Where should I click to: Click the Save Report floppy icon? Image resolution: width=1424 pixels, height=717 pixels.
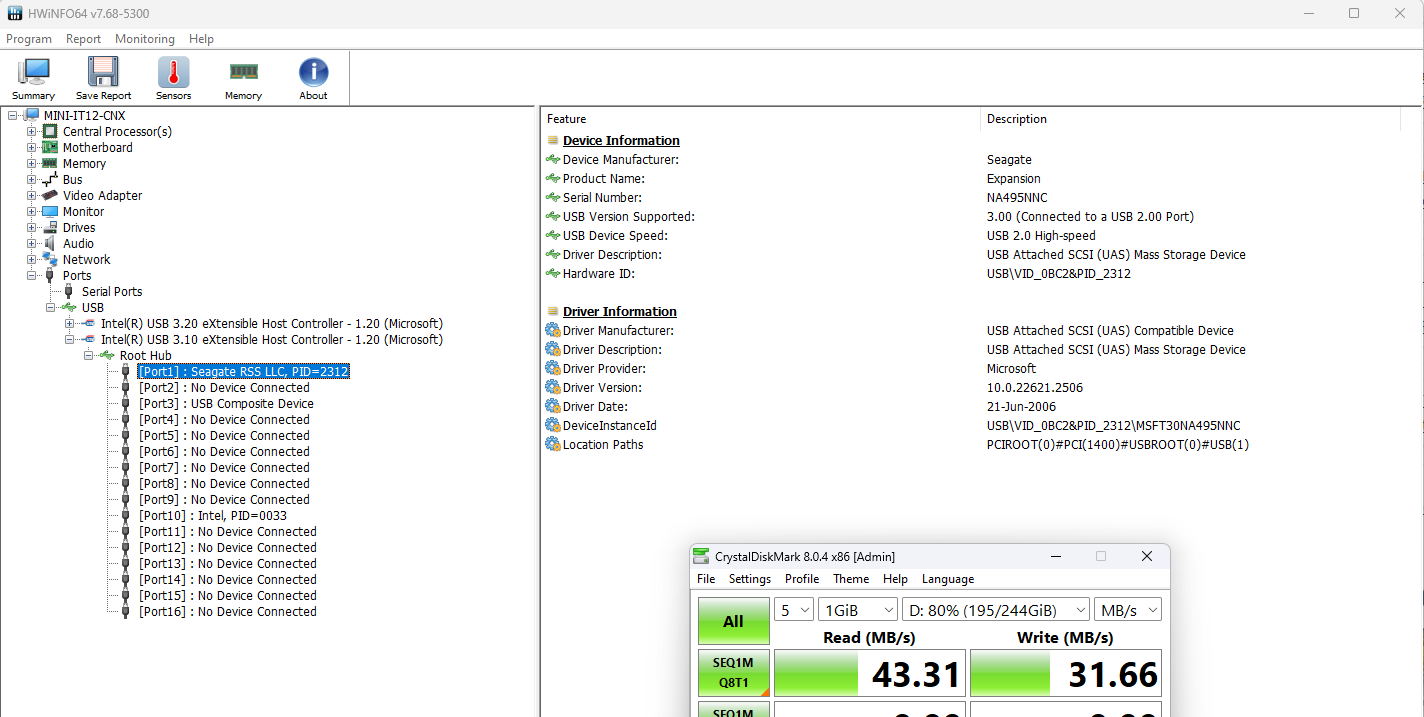point(103,72)
